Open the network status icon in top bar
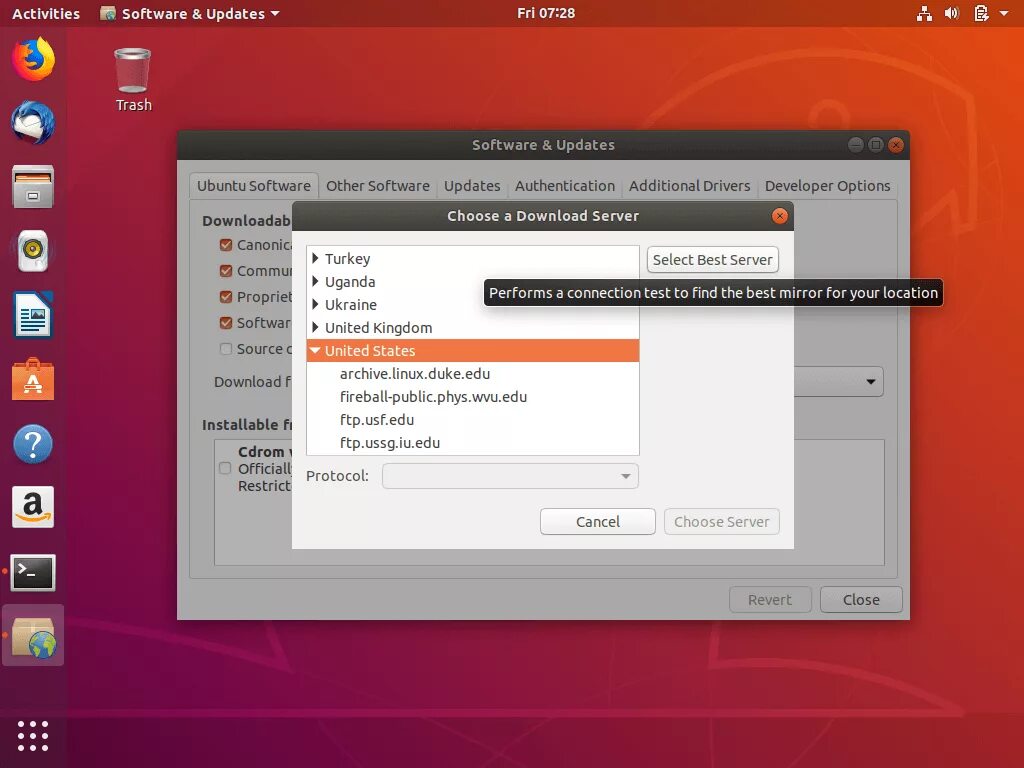Screen dimensions: 1024x768 [924, 13]
